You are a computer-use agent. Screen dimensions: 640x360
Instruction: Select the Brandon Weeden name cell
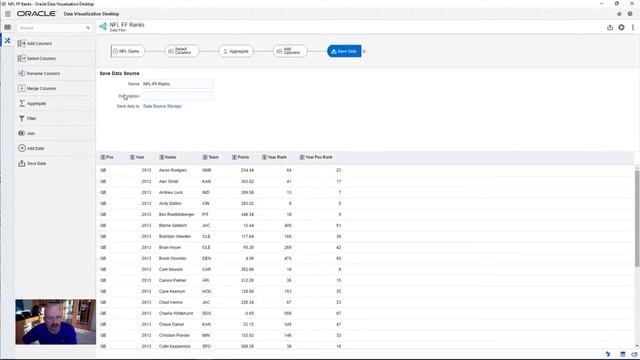click(x=175, y=236)
